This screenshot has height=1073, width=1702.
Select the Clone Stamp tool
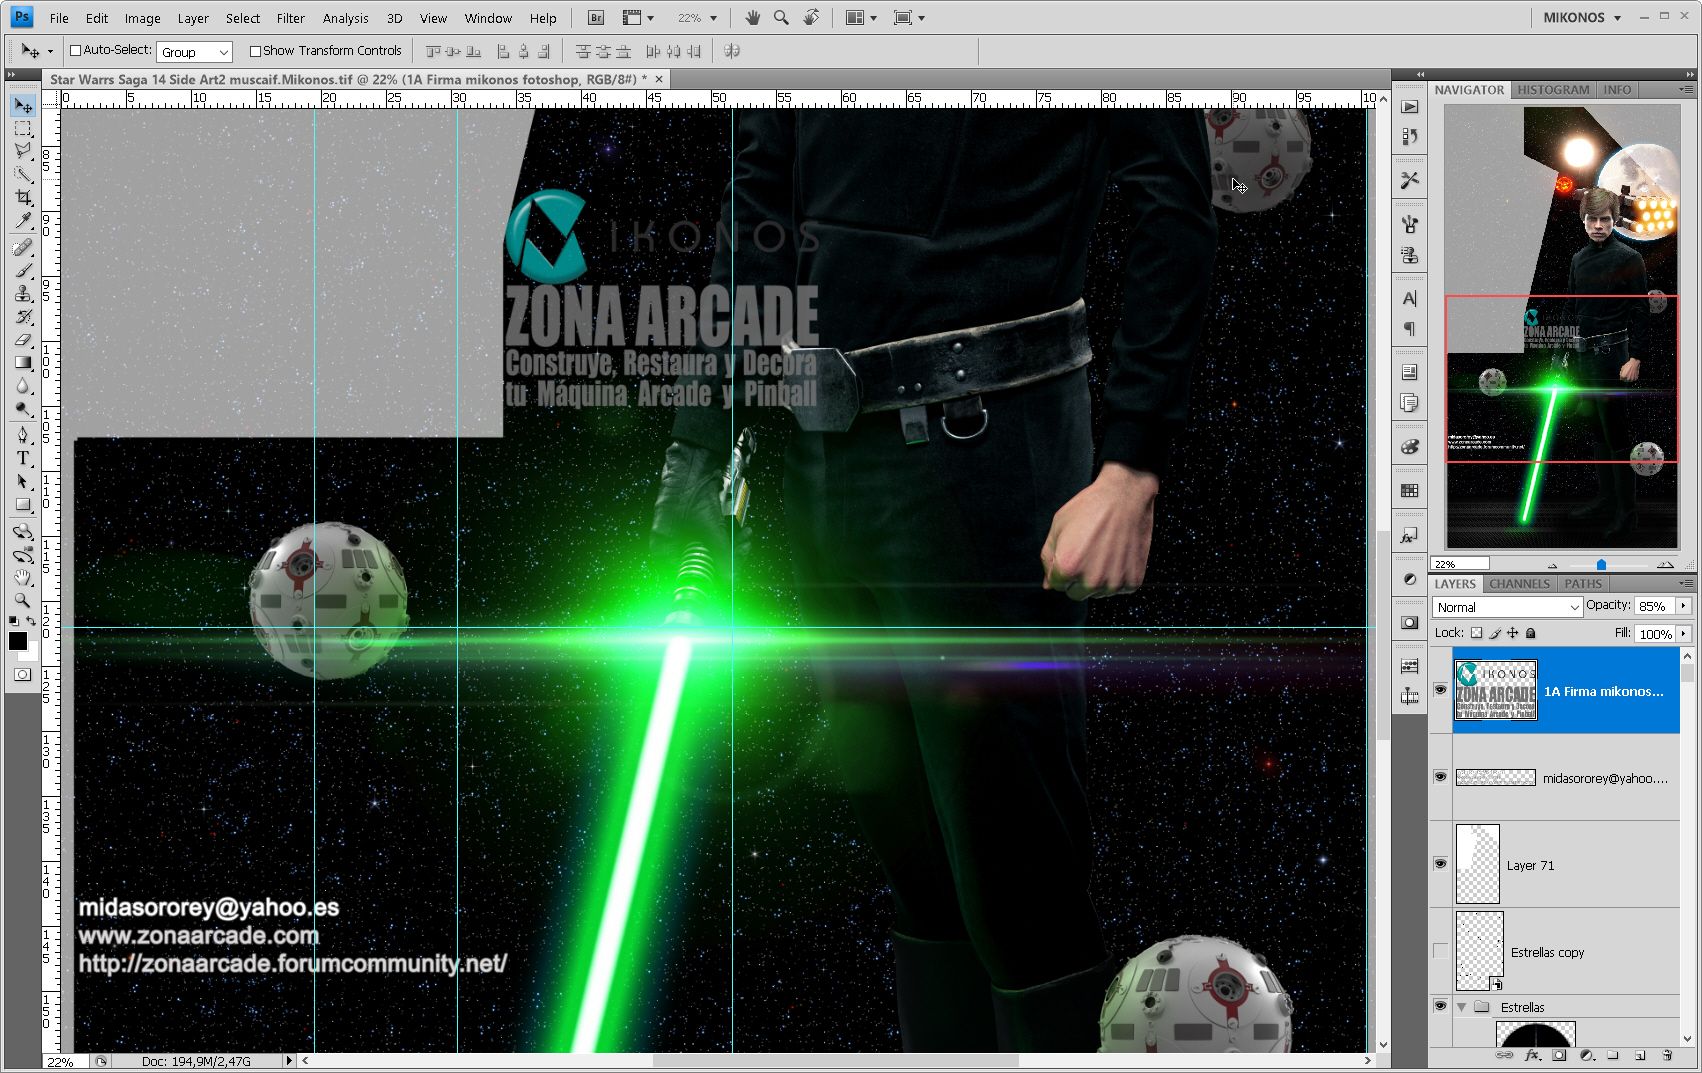[x=23, y=294]
